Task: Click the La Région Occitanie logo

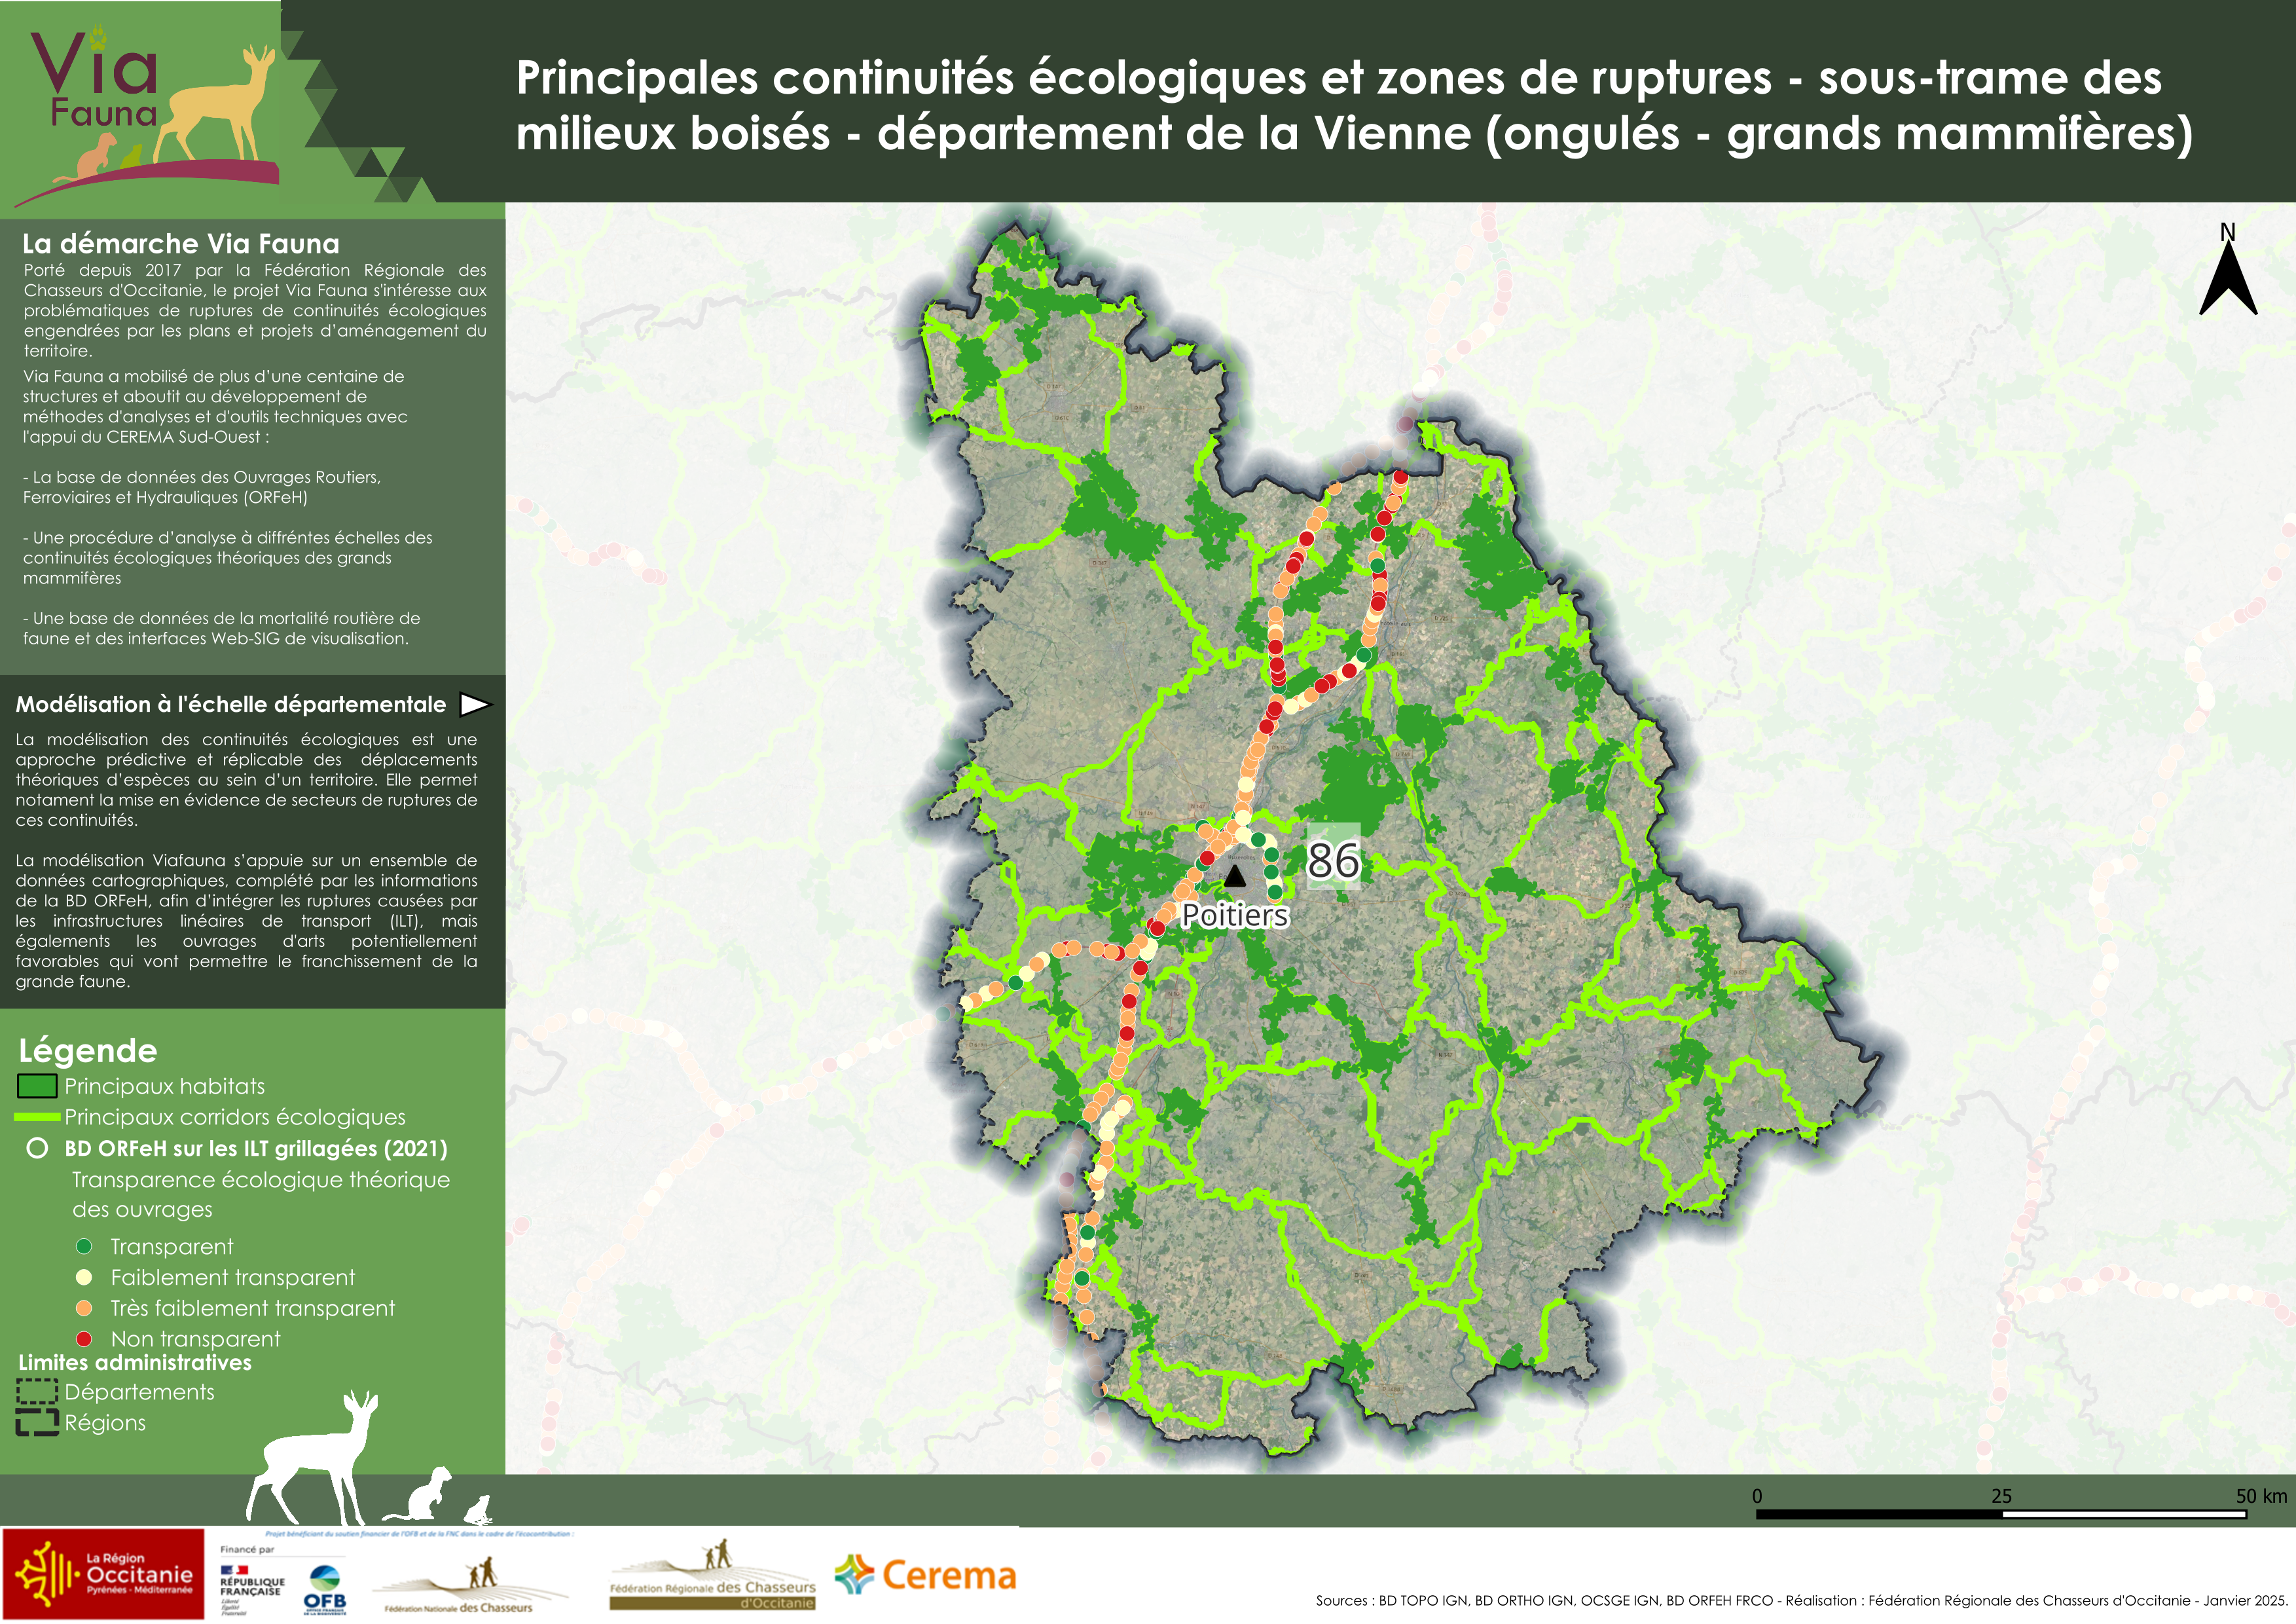Action: coord(103,1574)
